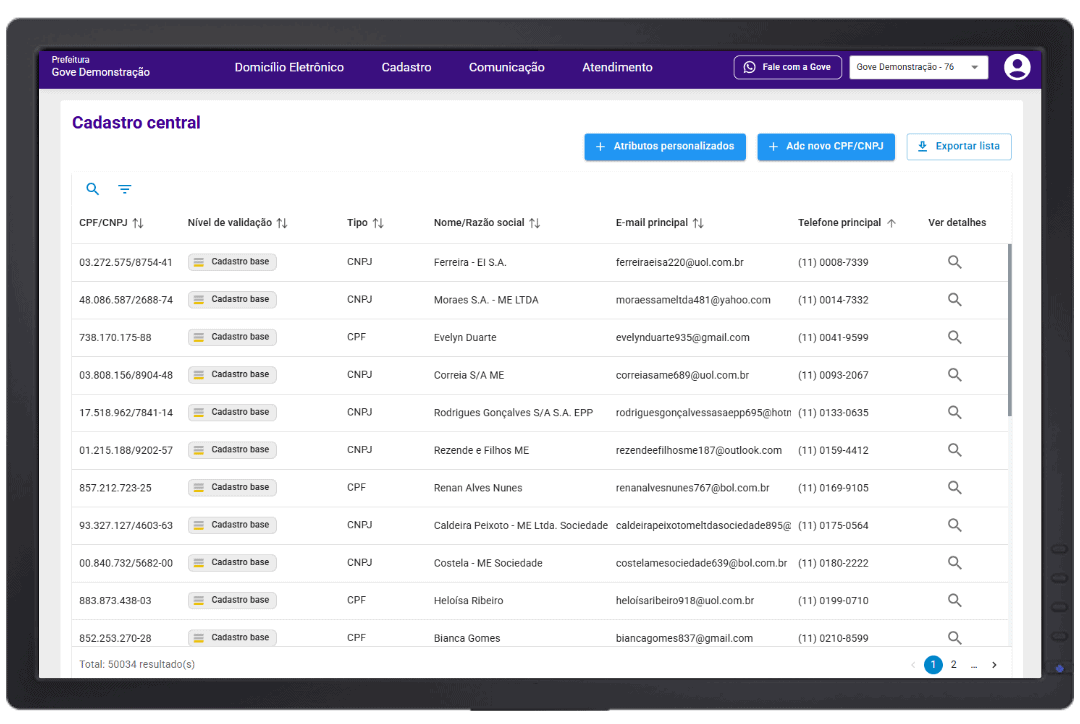
Task: Open Gove Demonstração - 76 dropdown
Action: pyautogui.click(x=918, y=68)
